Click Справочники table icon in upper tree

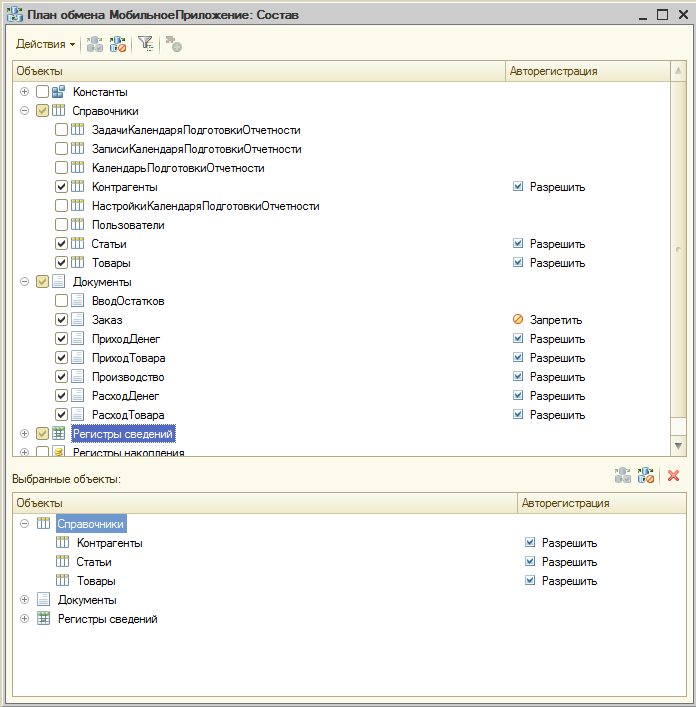click(59, 110)
